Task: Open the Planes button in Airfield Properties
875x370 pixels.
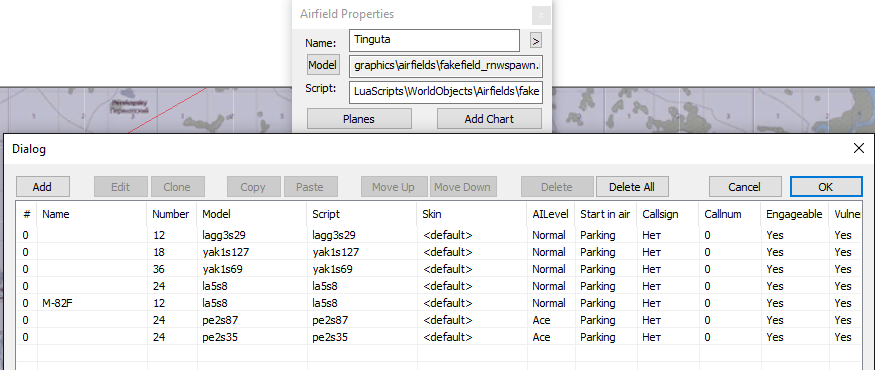Action: [x=359, y=119]
